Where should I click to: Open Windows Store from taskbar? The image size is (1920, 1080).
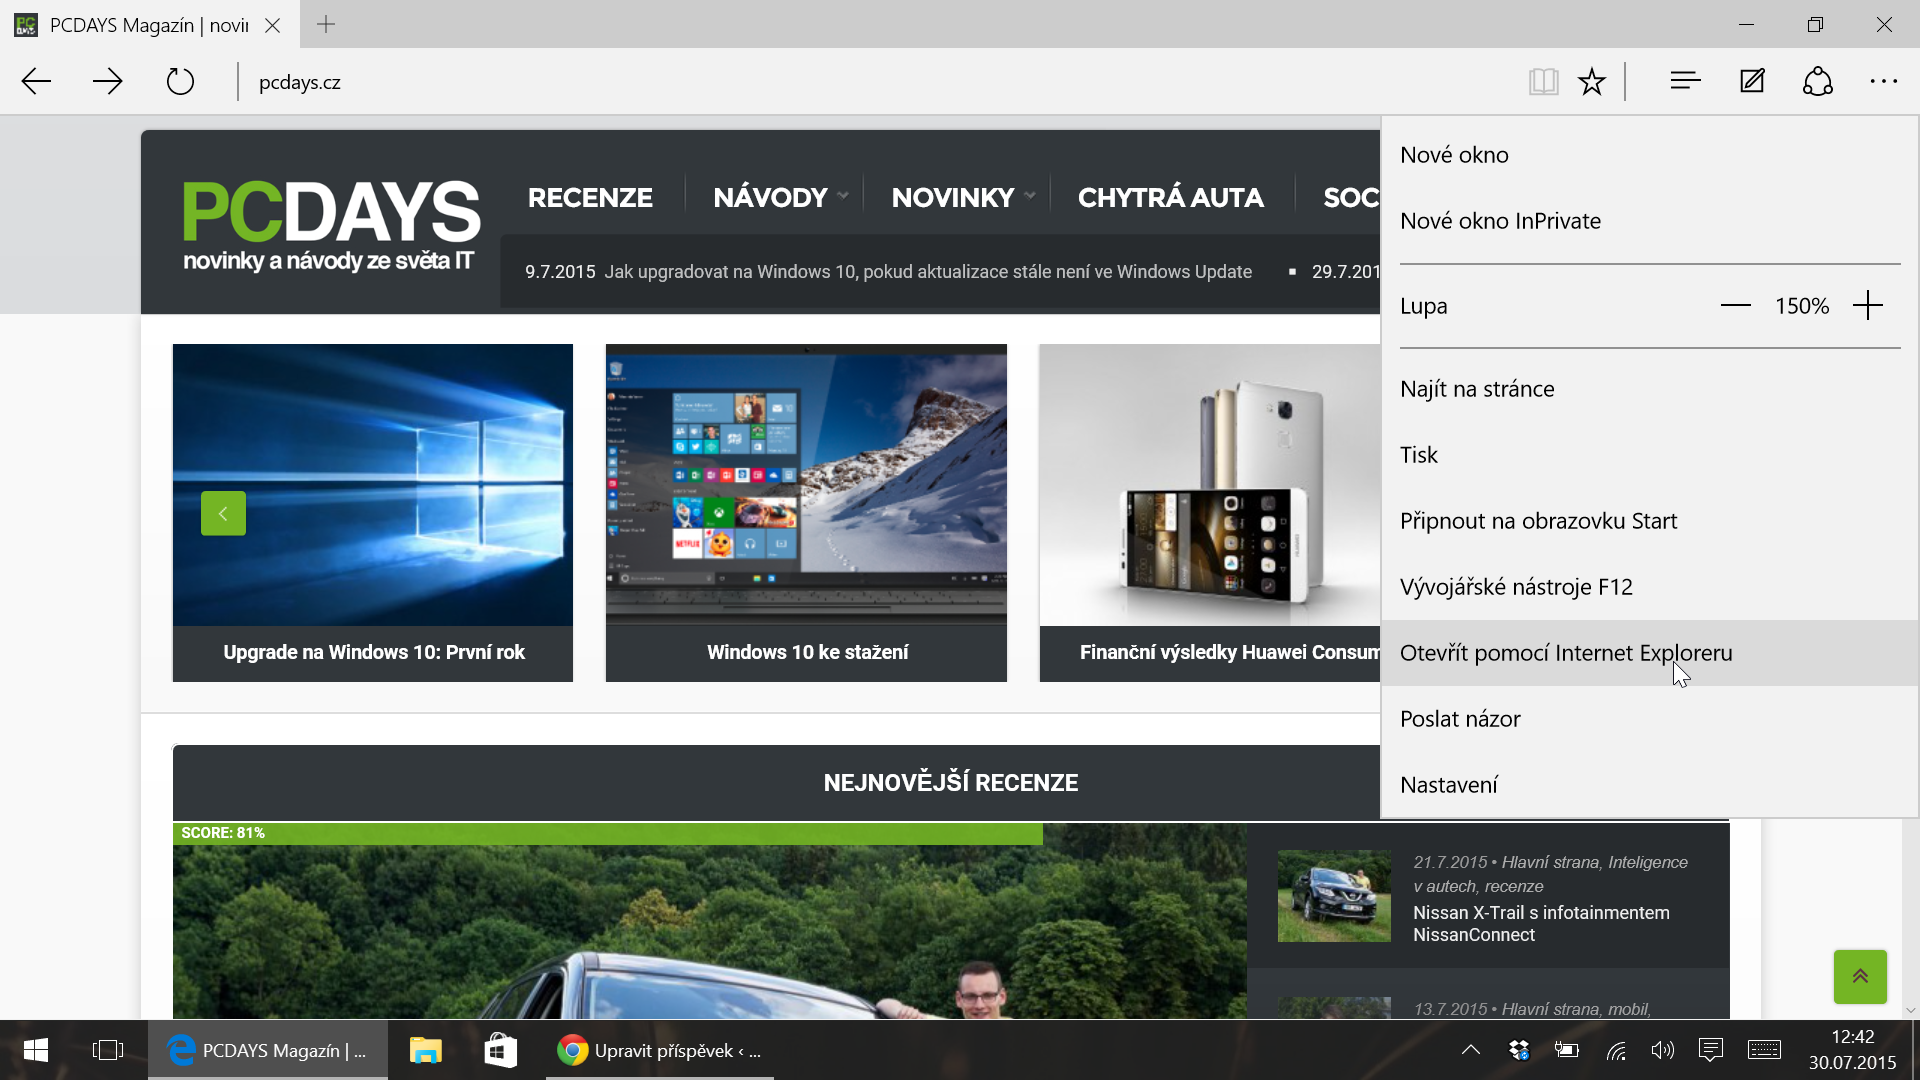500,1050
